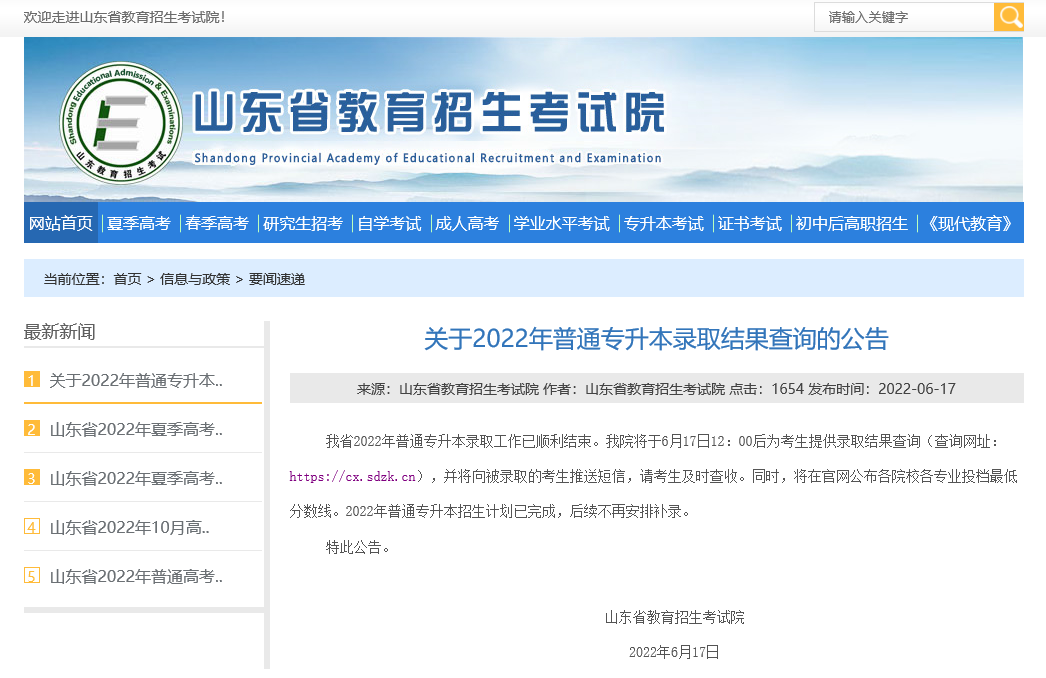The width and height of the screenshot is (1046, 678).
Task: Go to 夏季高考 navigation item
Action: (x=139, y=223)
